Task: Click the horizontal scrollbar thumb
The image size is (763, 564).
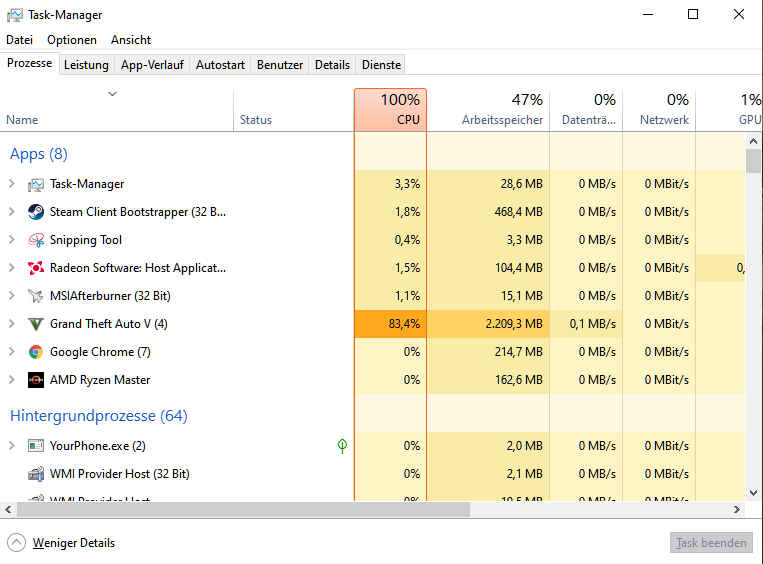Action: tap(243, 509)
